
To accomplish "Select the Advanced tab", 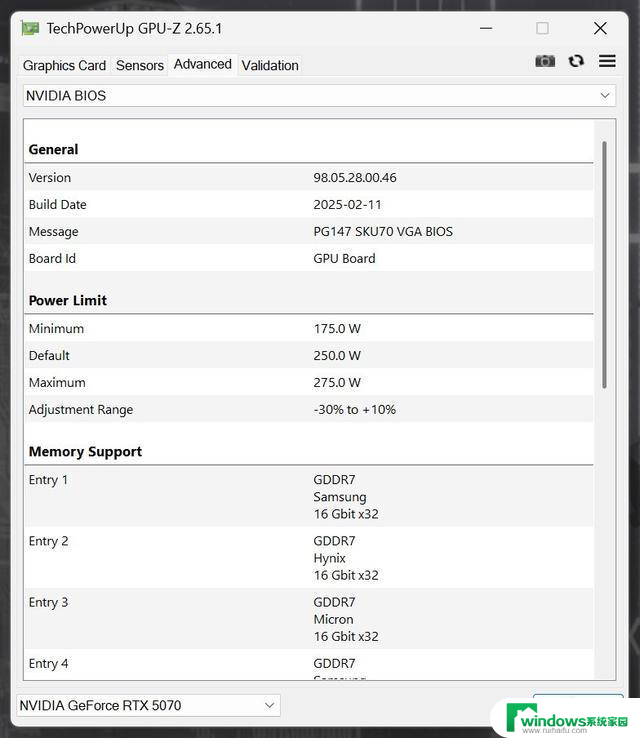I will click(203, 64).
